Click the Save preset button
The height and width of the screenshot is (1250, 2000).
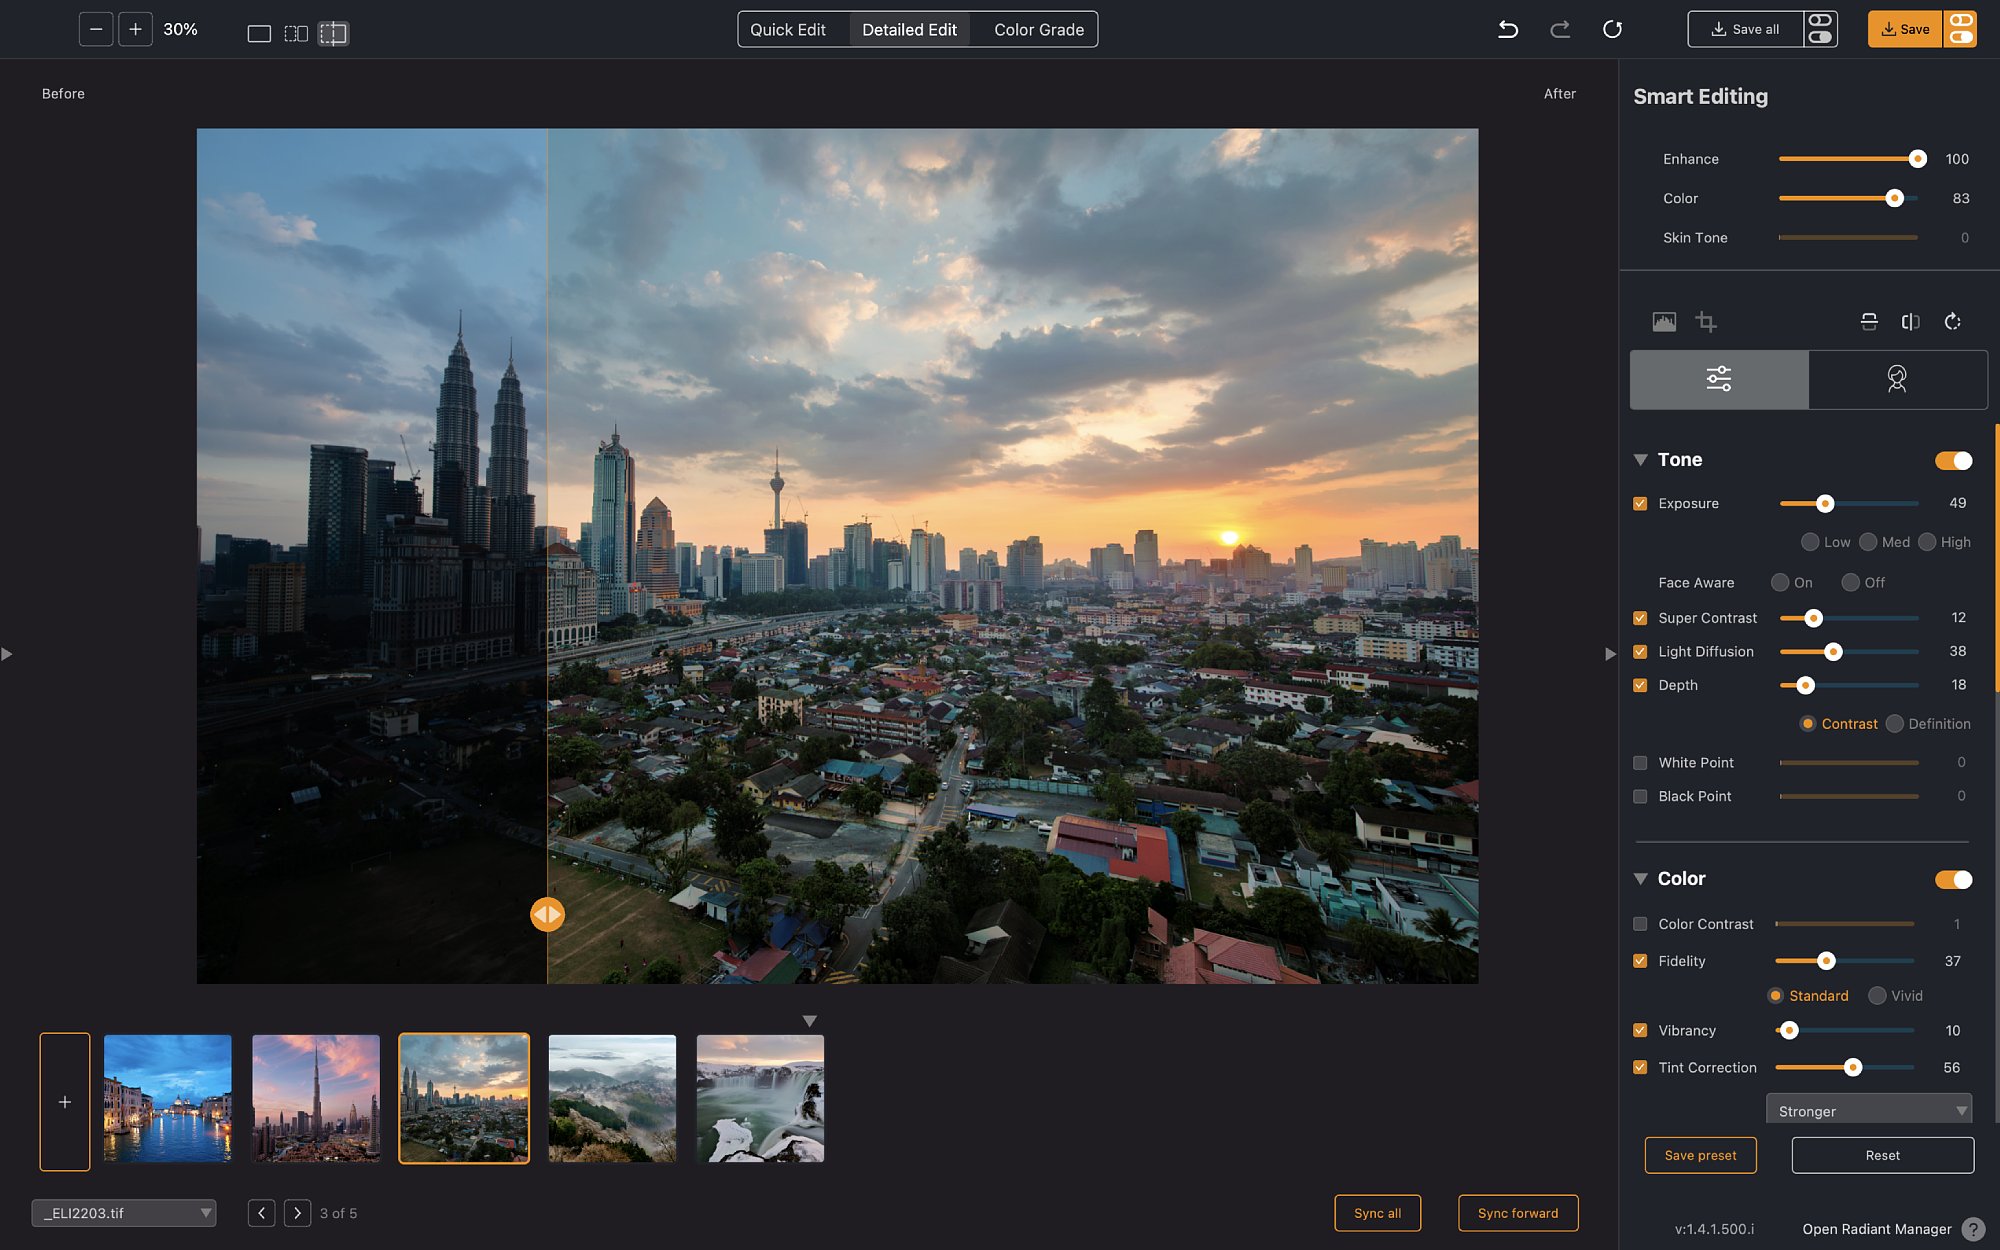point(1700,1155)
